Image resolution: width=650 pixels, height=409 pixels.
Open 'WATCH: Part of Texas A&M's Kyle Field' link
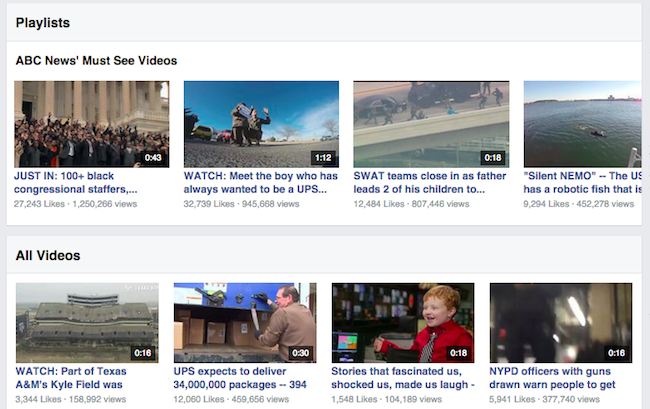[85, 376]
